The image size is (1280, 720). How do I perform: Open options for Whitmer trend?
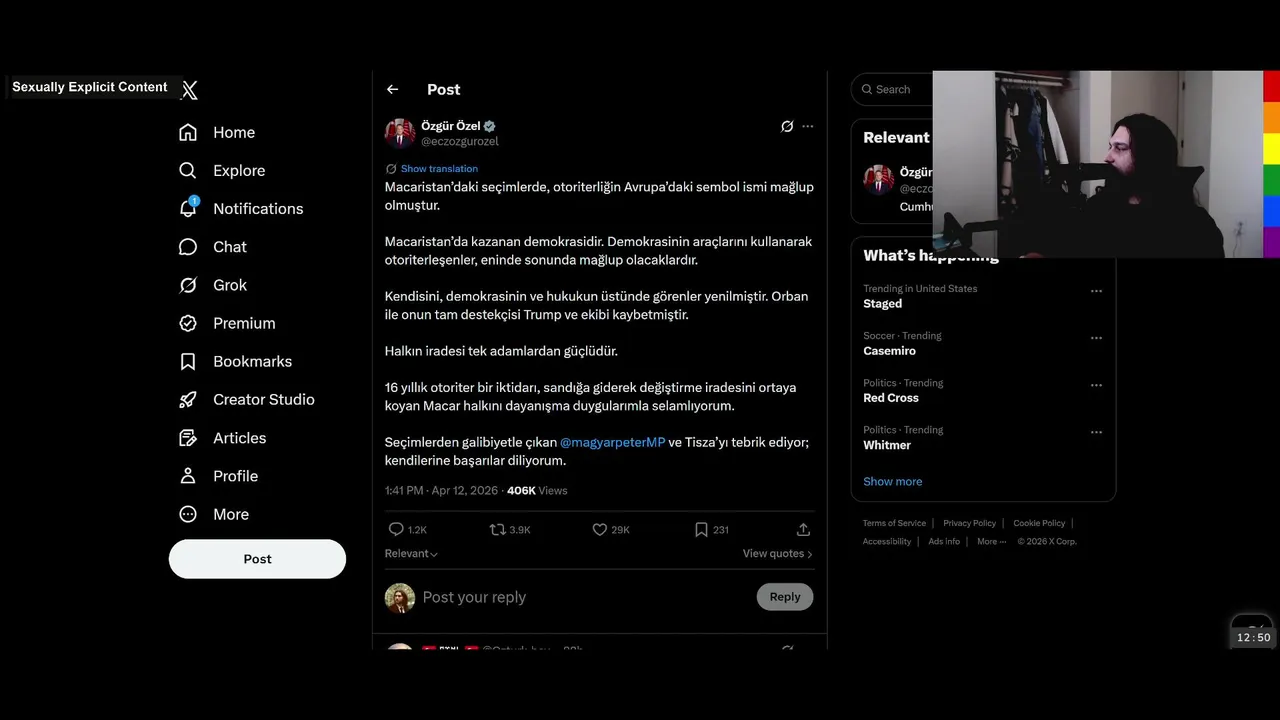1096,432
